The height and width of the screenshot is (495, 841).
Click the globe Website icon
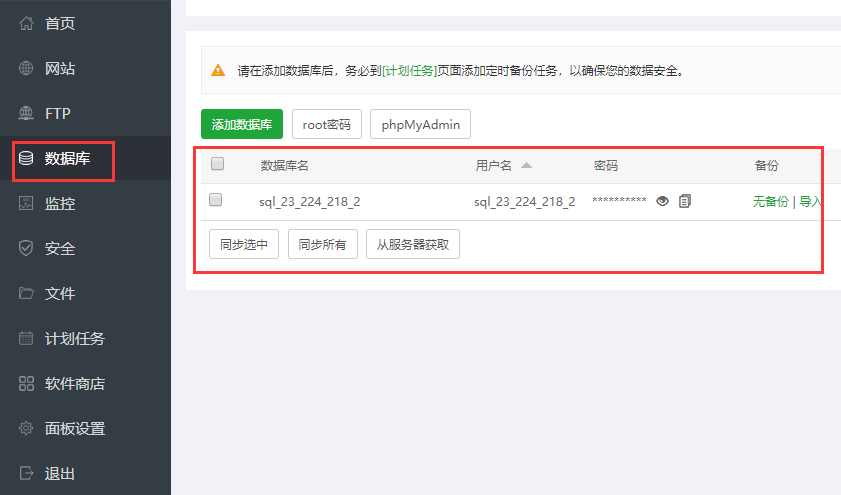(26, 69)
